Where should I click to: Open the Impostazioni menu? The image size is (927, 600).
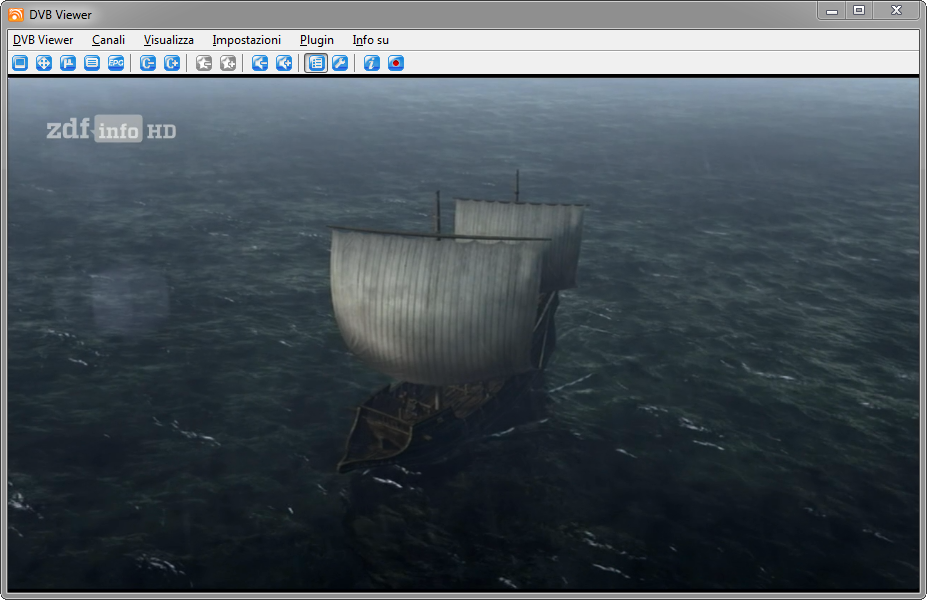click(x=247, y=40)
